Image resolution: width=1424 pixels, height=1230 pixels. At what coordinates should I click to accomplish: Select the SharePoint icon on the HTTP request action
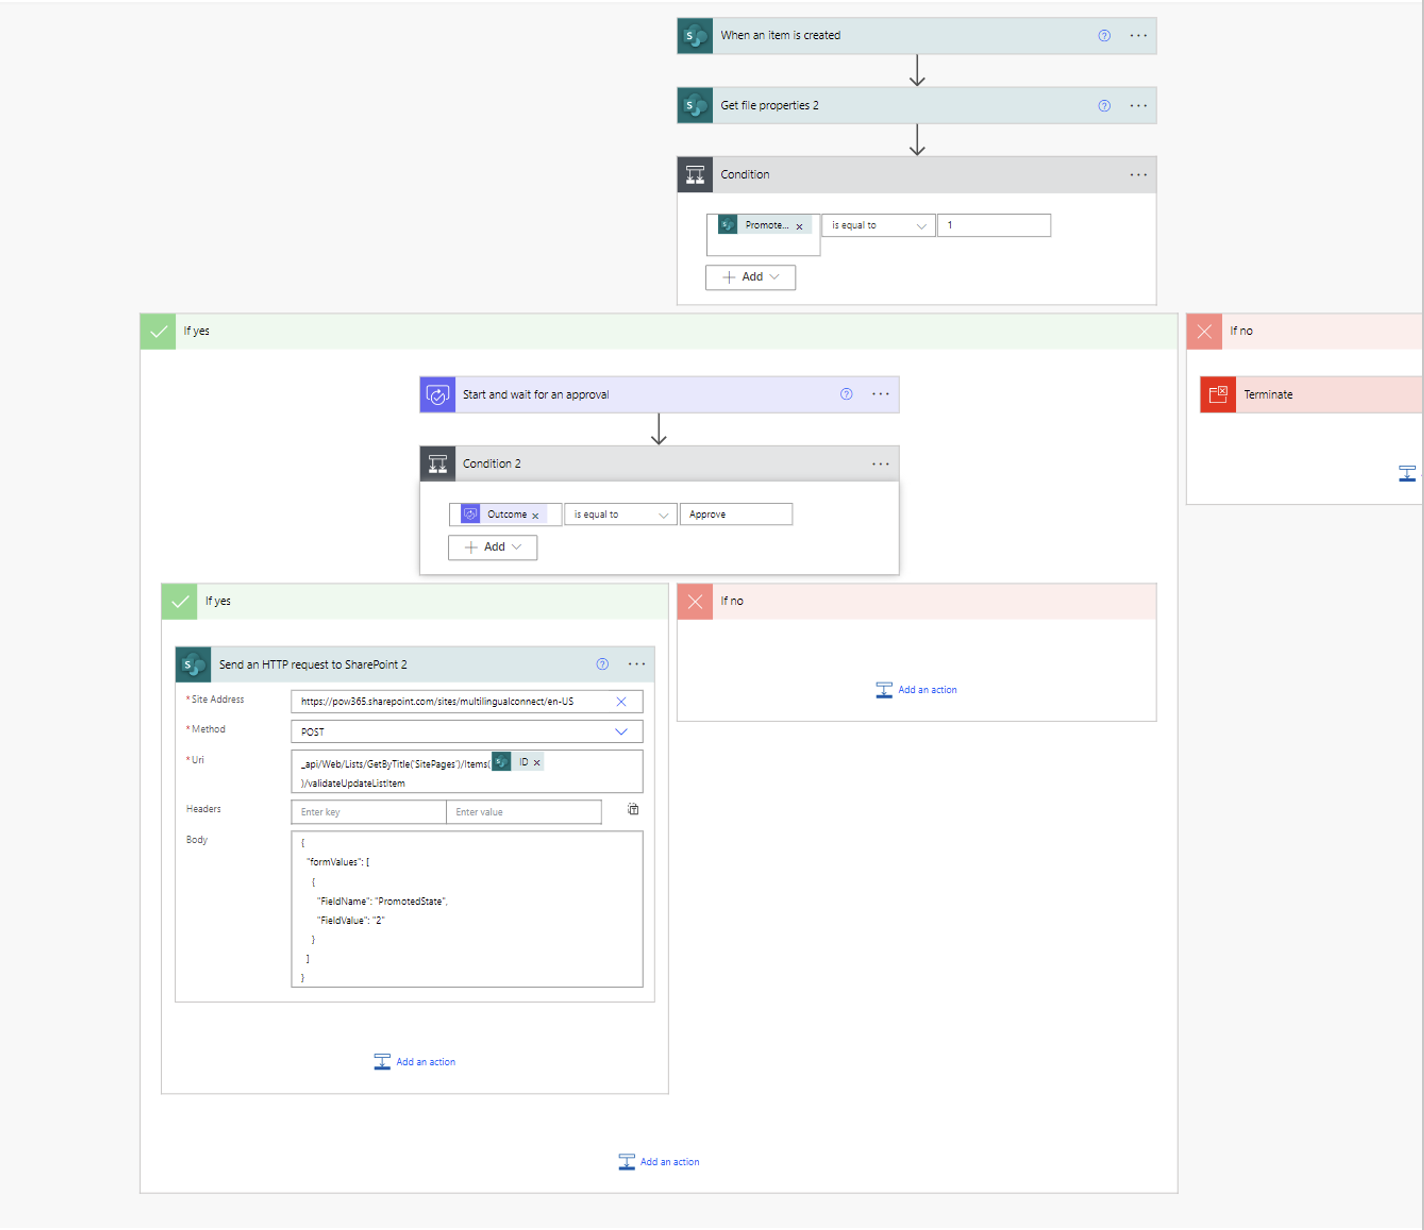[x=193, y=664]
